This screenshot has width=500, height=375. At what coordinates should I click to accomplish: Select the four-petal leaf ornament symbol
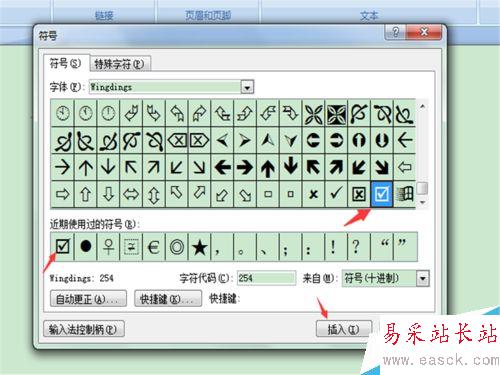[313, 113]
